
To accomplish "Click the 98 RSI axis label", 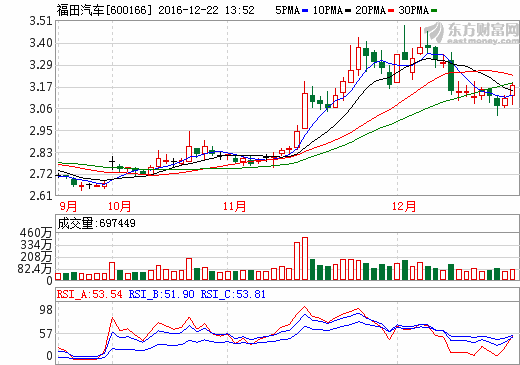I will [x=46, y=310].
